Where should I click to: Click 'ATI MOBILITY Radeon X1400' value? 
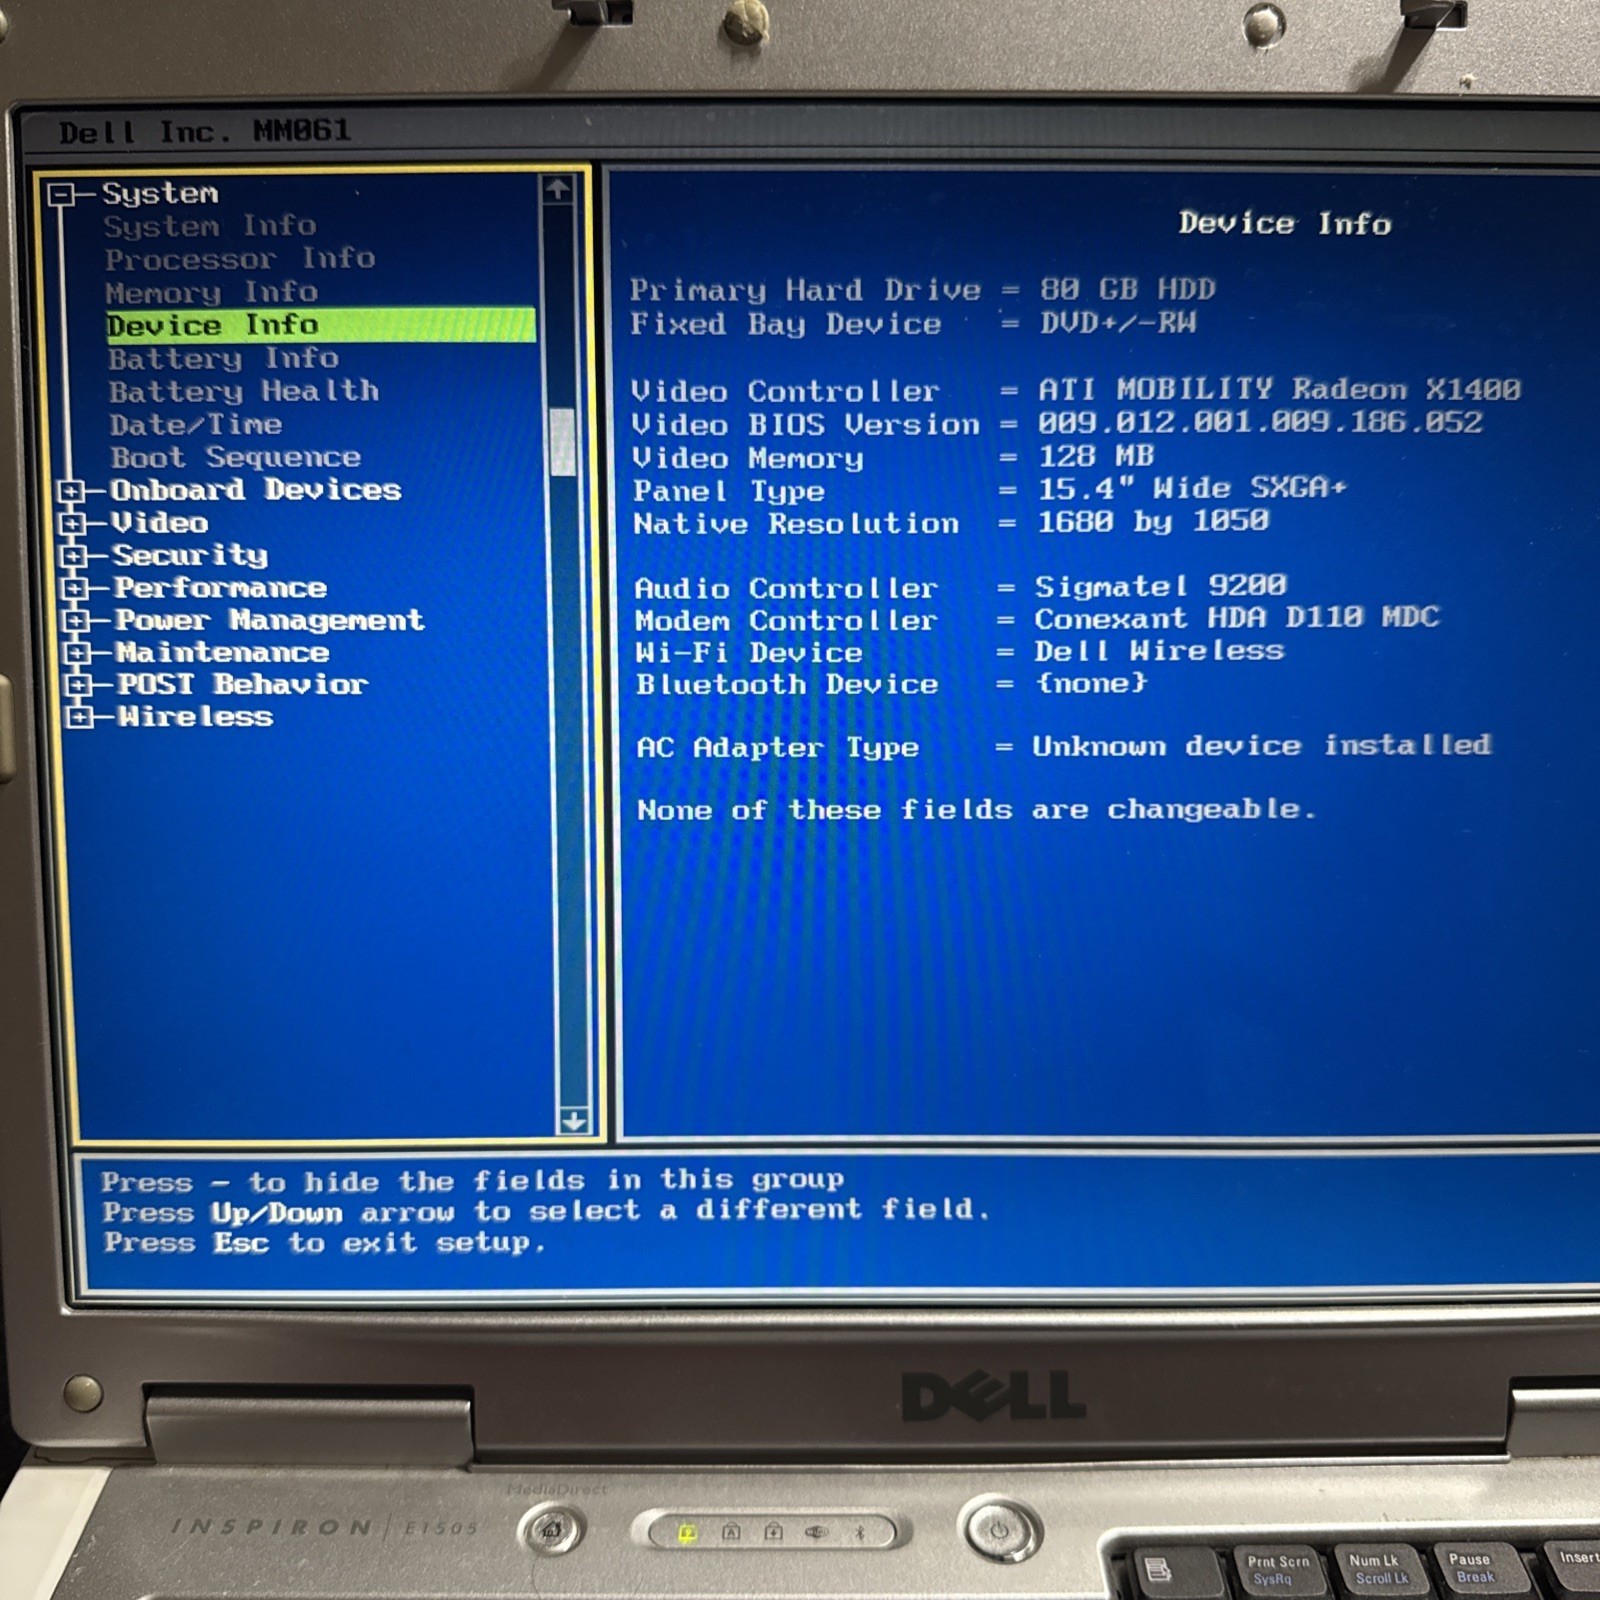1279,389
